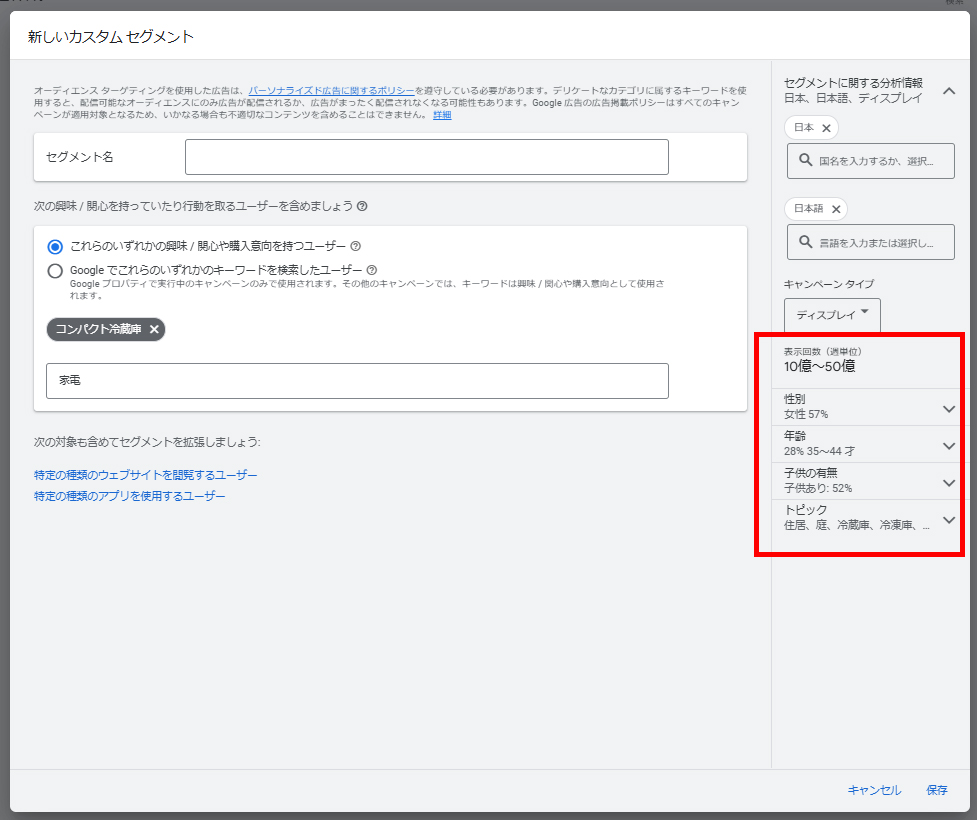977x820 pixels.
Task: Open the パーソナライズド広告に関するポリシー link
Action: click(x=330, y=90)
